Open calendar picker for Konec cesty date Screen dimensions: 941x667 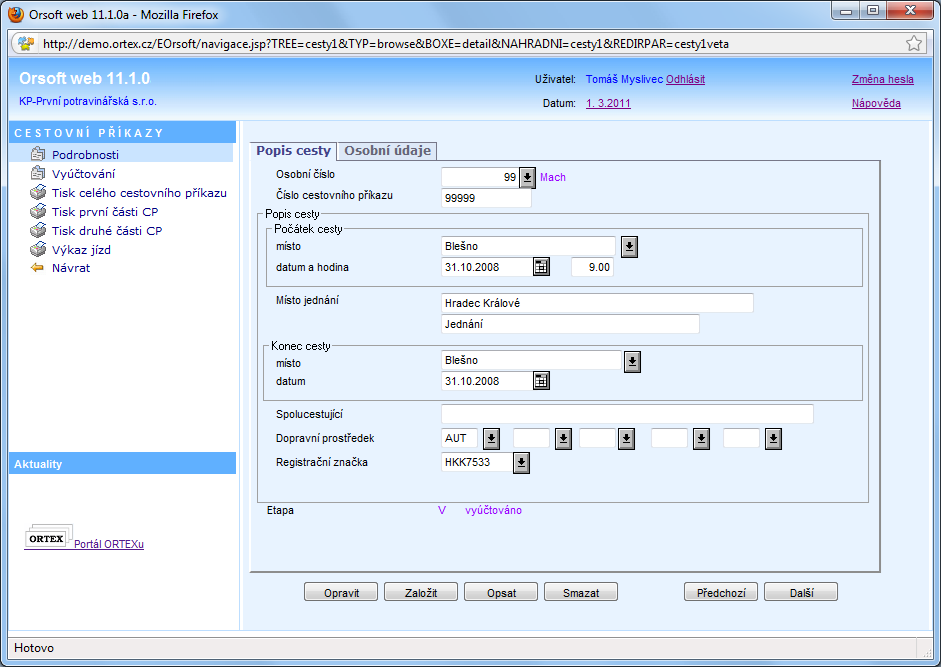tap(541, 381)
